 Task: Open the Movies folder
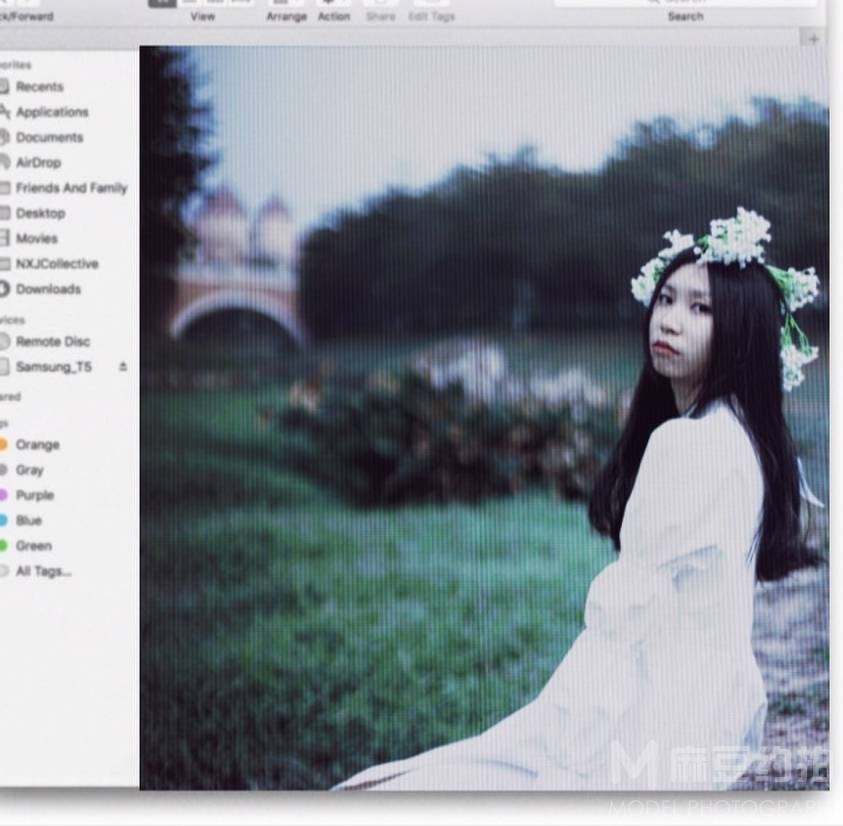point(36,238)
